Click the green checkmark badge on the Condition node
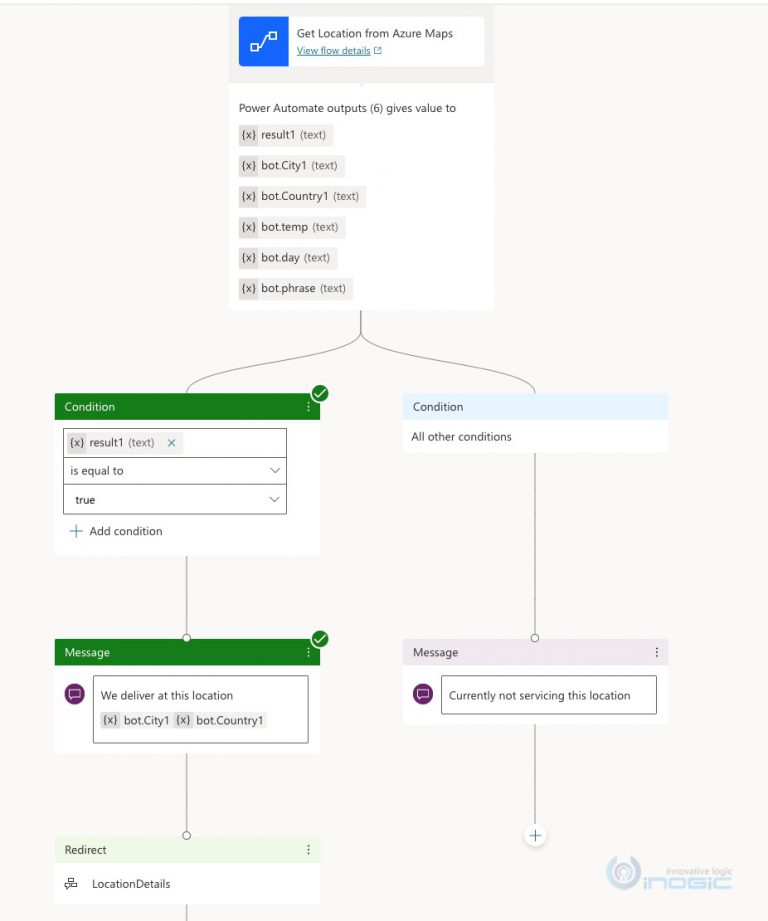The image size is (768, 921). [x=319, y=393]
